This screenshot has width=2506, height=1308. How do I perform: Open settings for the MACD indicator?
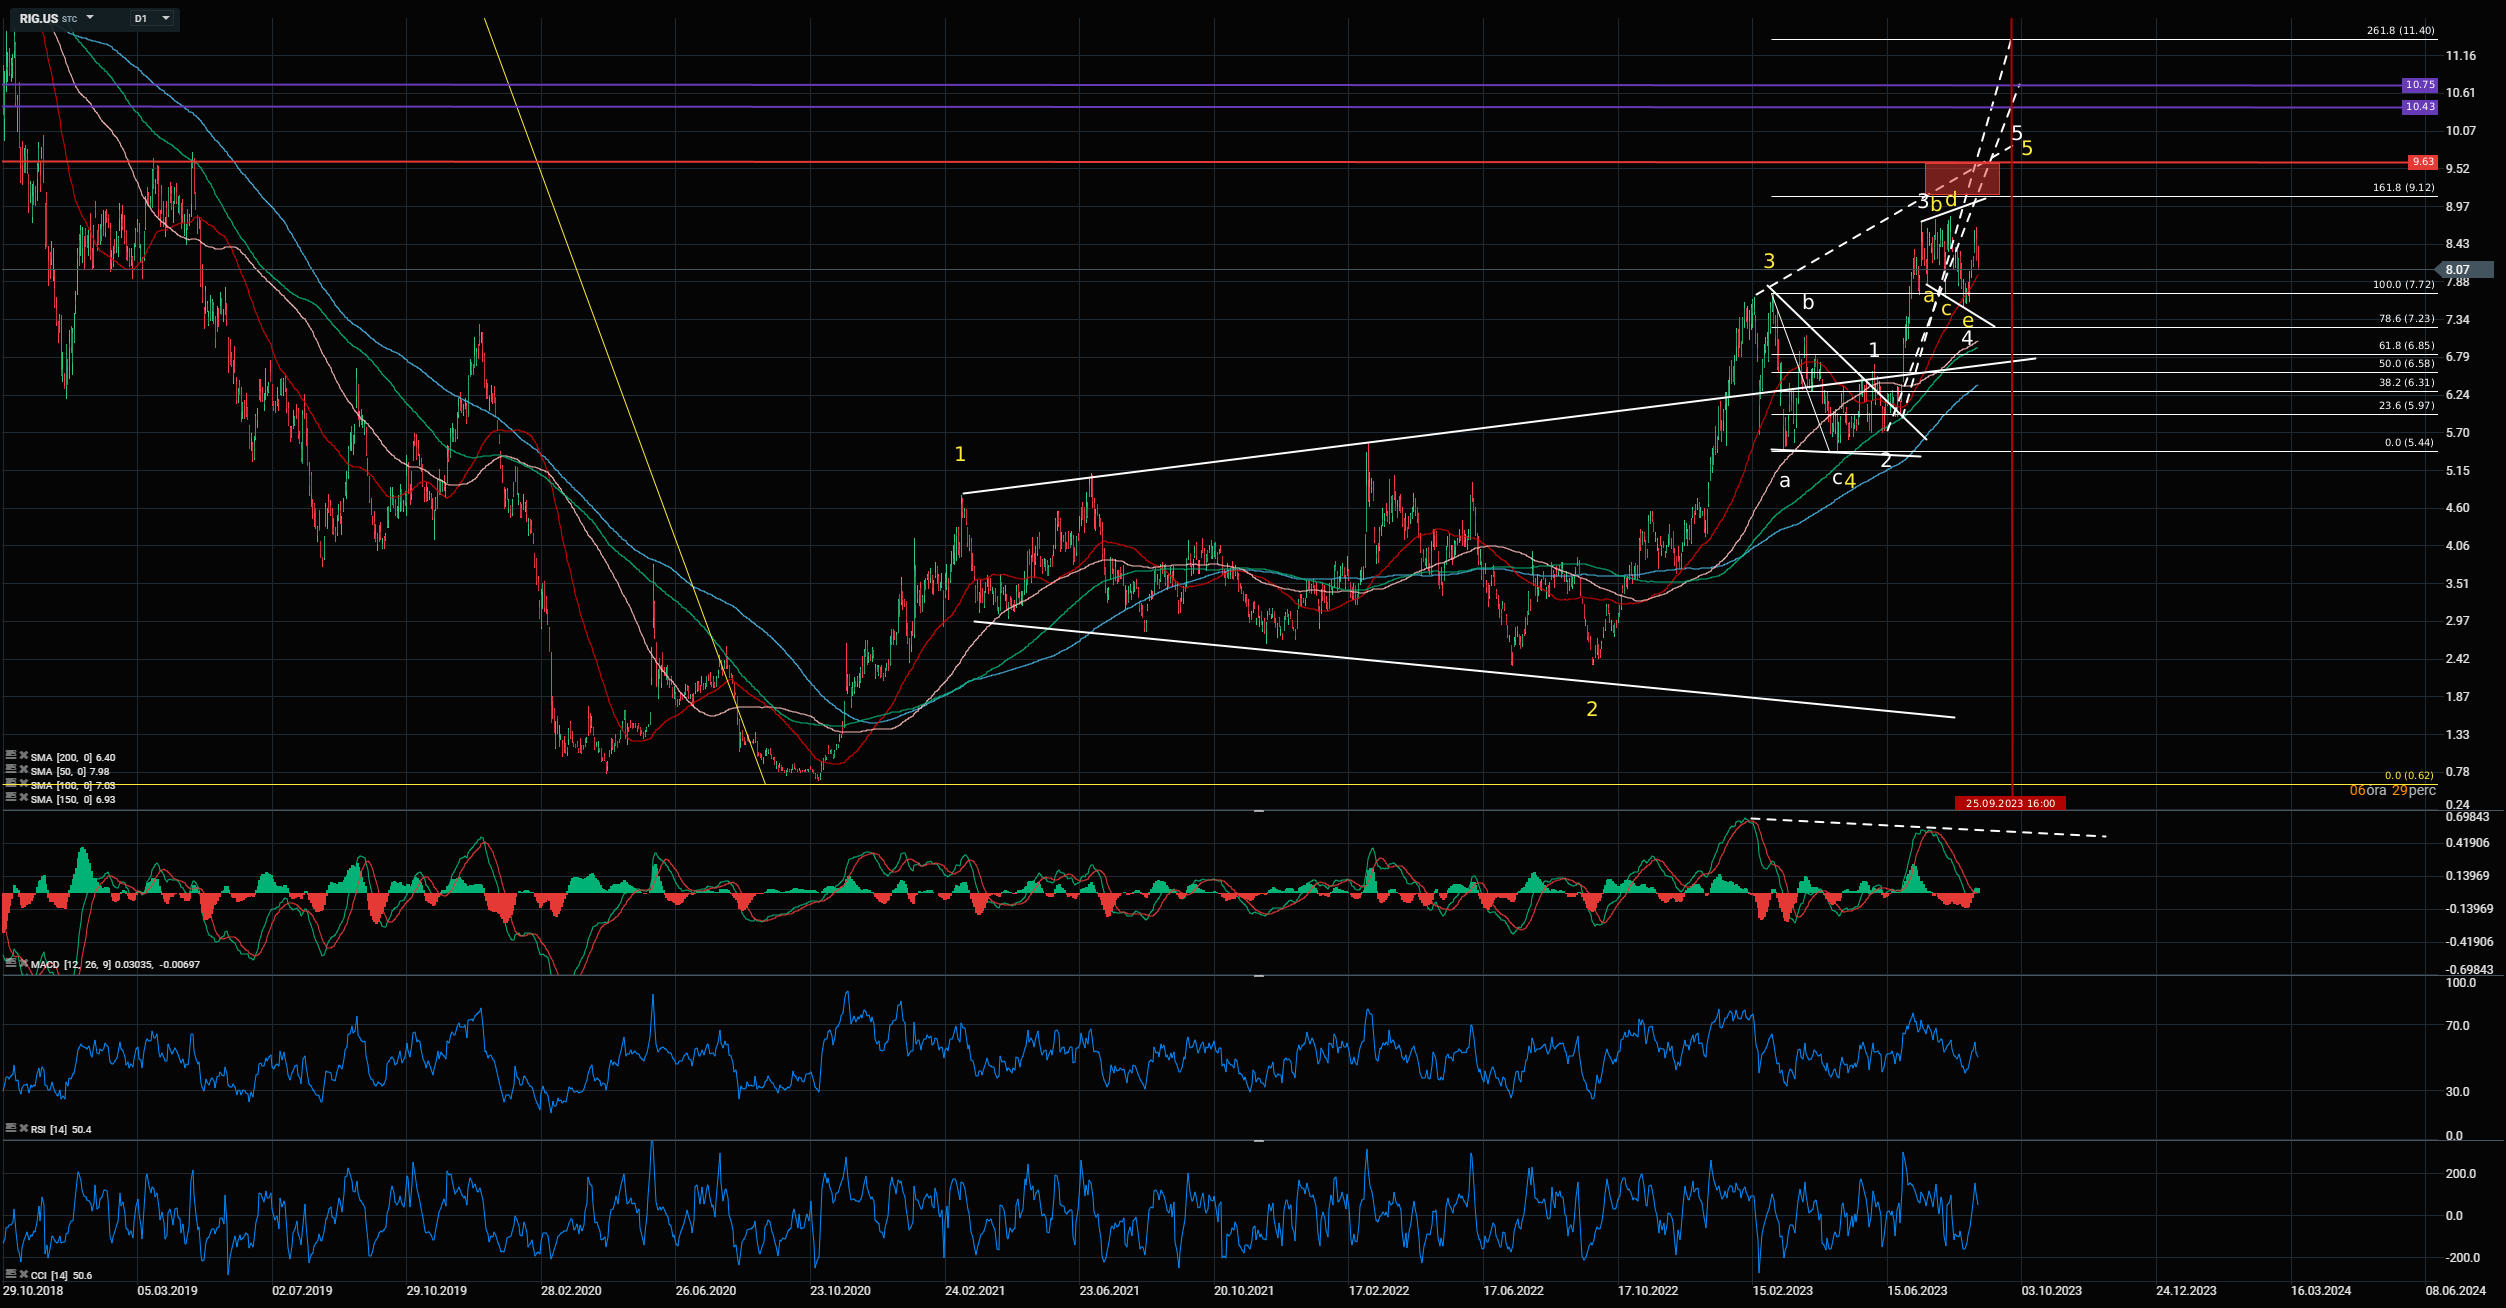coord(11,963)
